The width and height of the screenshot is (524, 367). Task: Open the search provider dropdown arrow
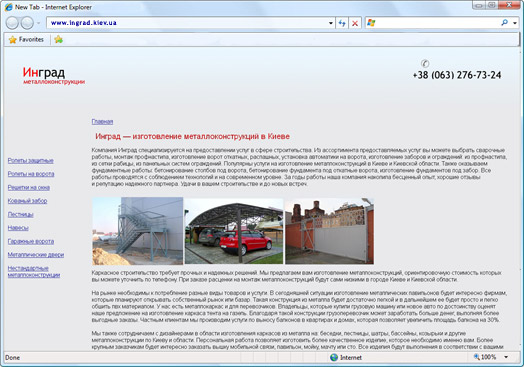[515, 23]
